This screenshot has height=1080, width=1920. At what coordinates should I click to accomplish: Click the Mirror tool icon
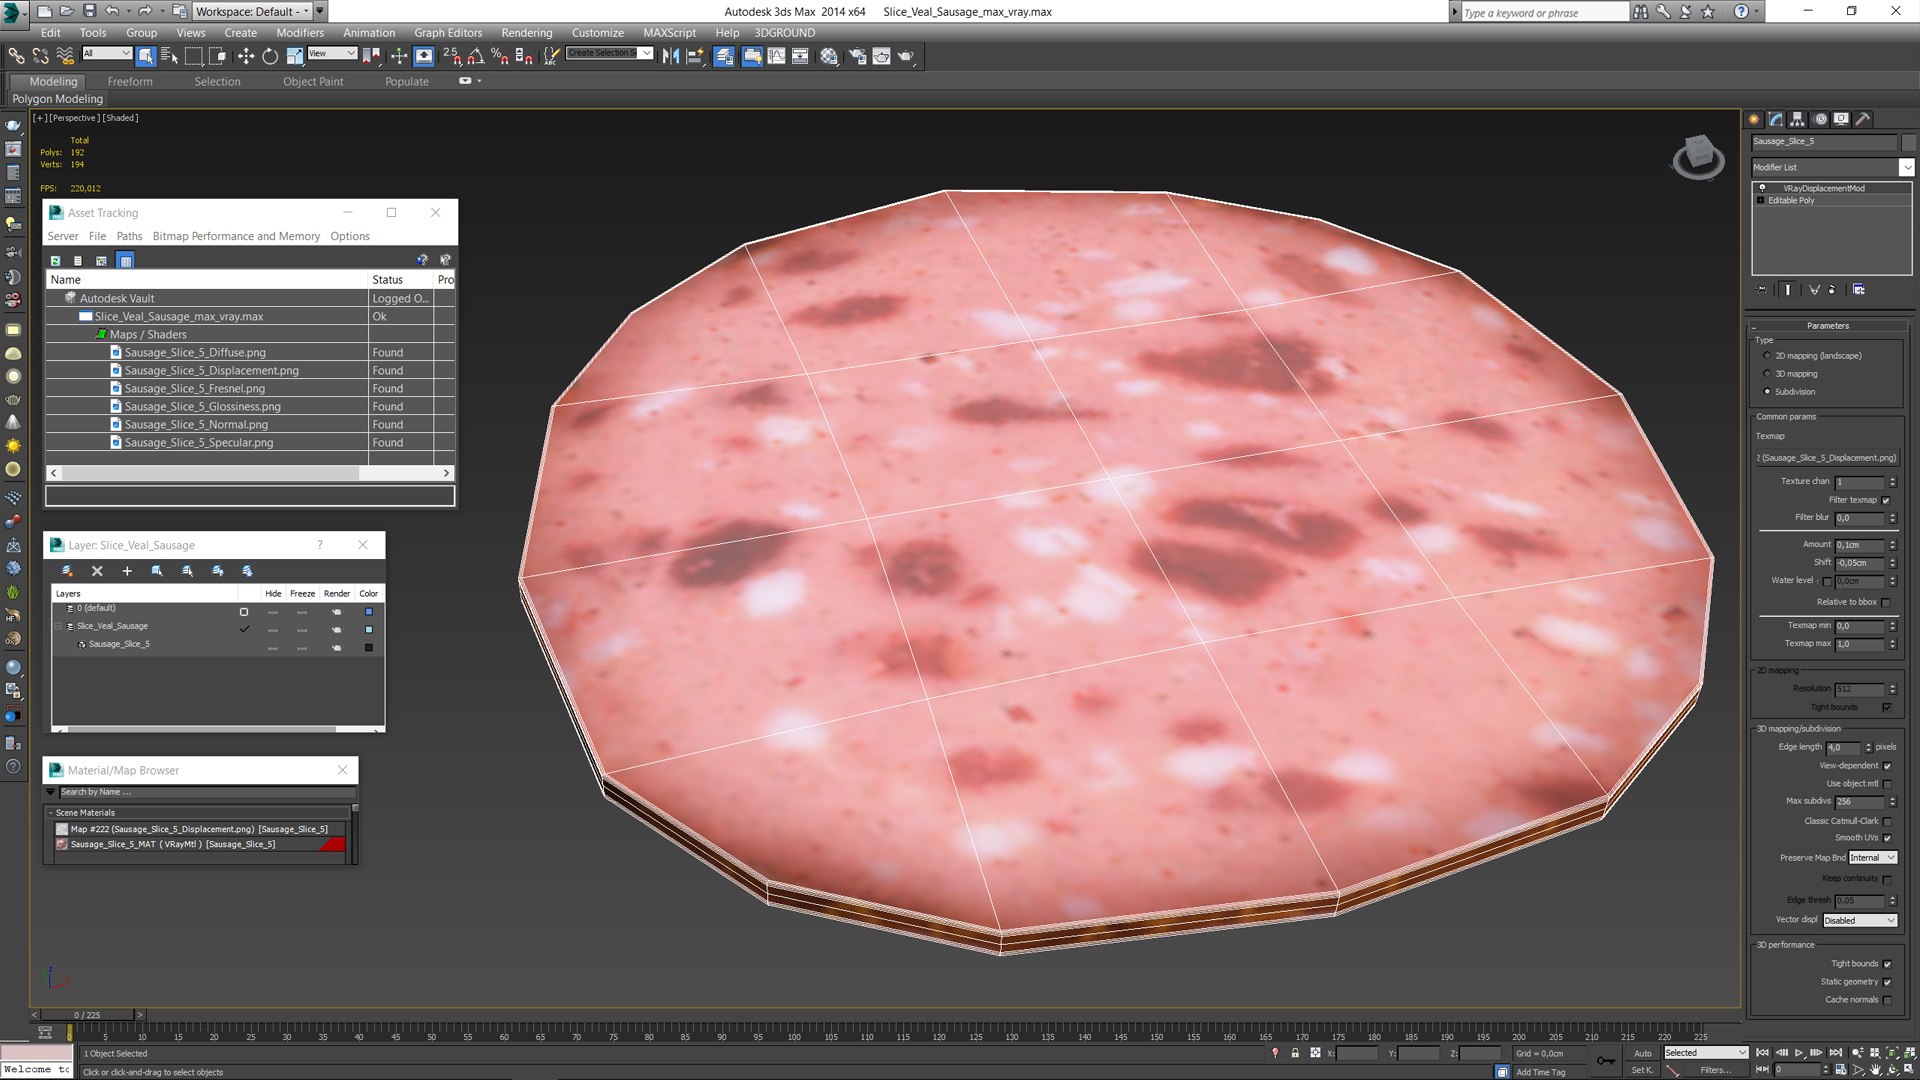[671, 56]
